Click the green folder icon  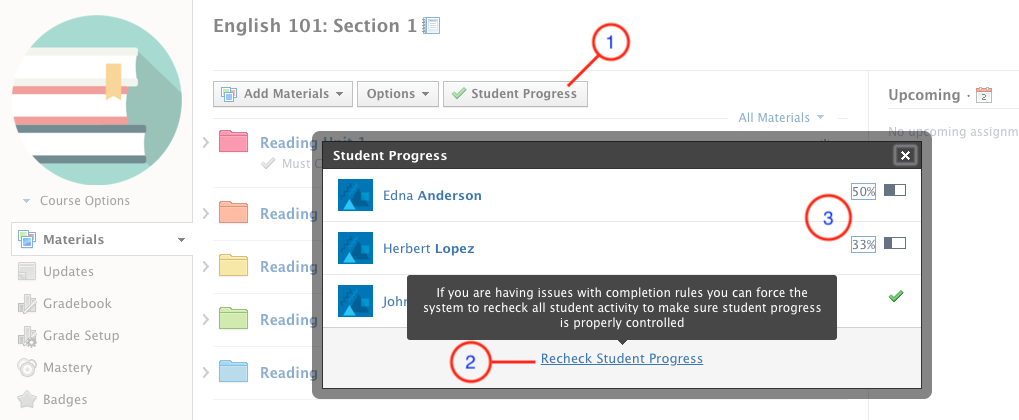click(233, 319)
